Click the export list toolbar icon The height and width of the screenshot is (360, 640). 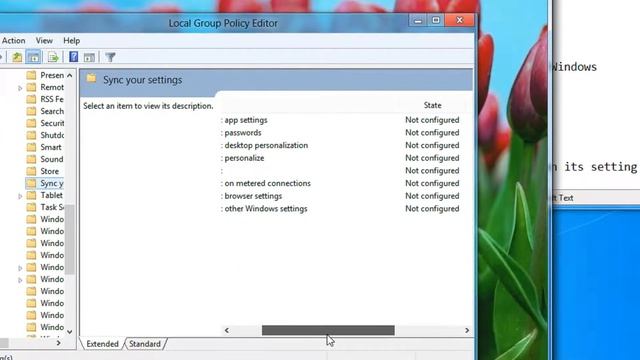(x=53, y=57)
